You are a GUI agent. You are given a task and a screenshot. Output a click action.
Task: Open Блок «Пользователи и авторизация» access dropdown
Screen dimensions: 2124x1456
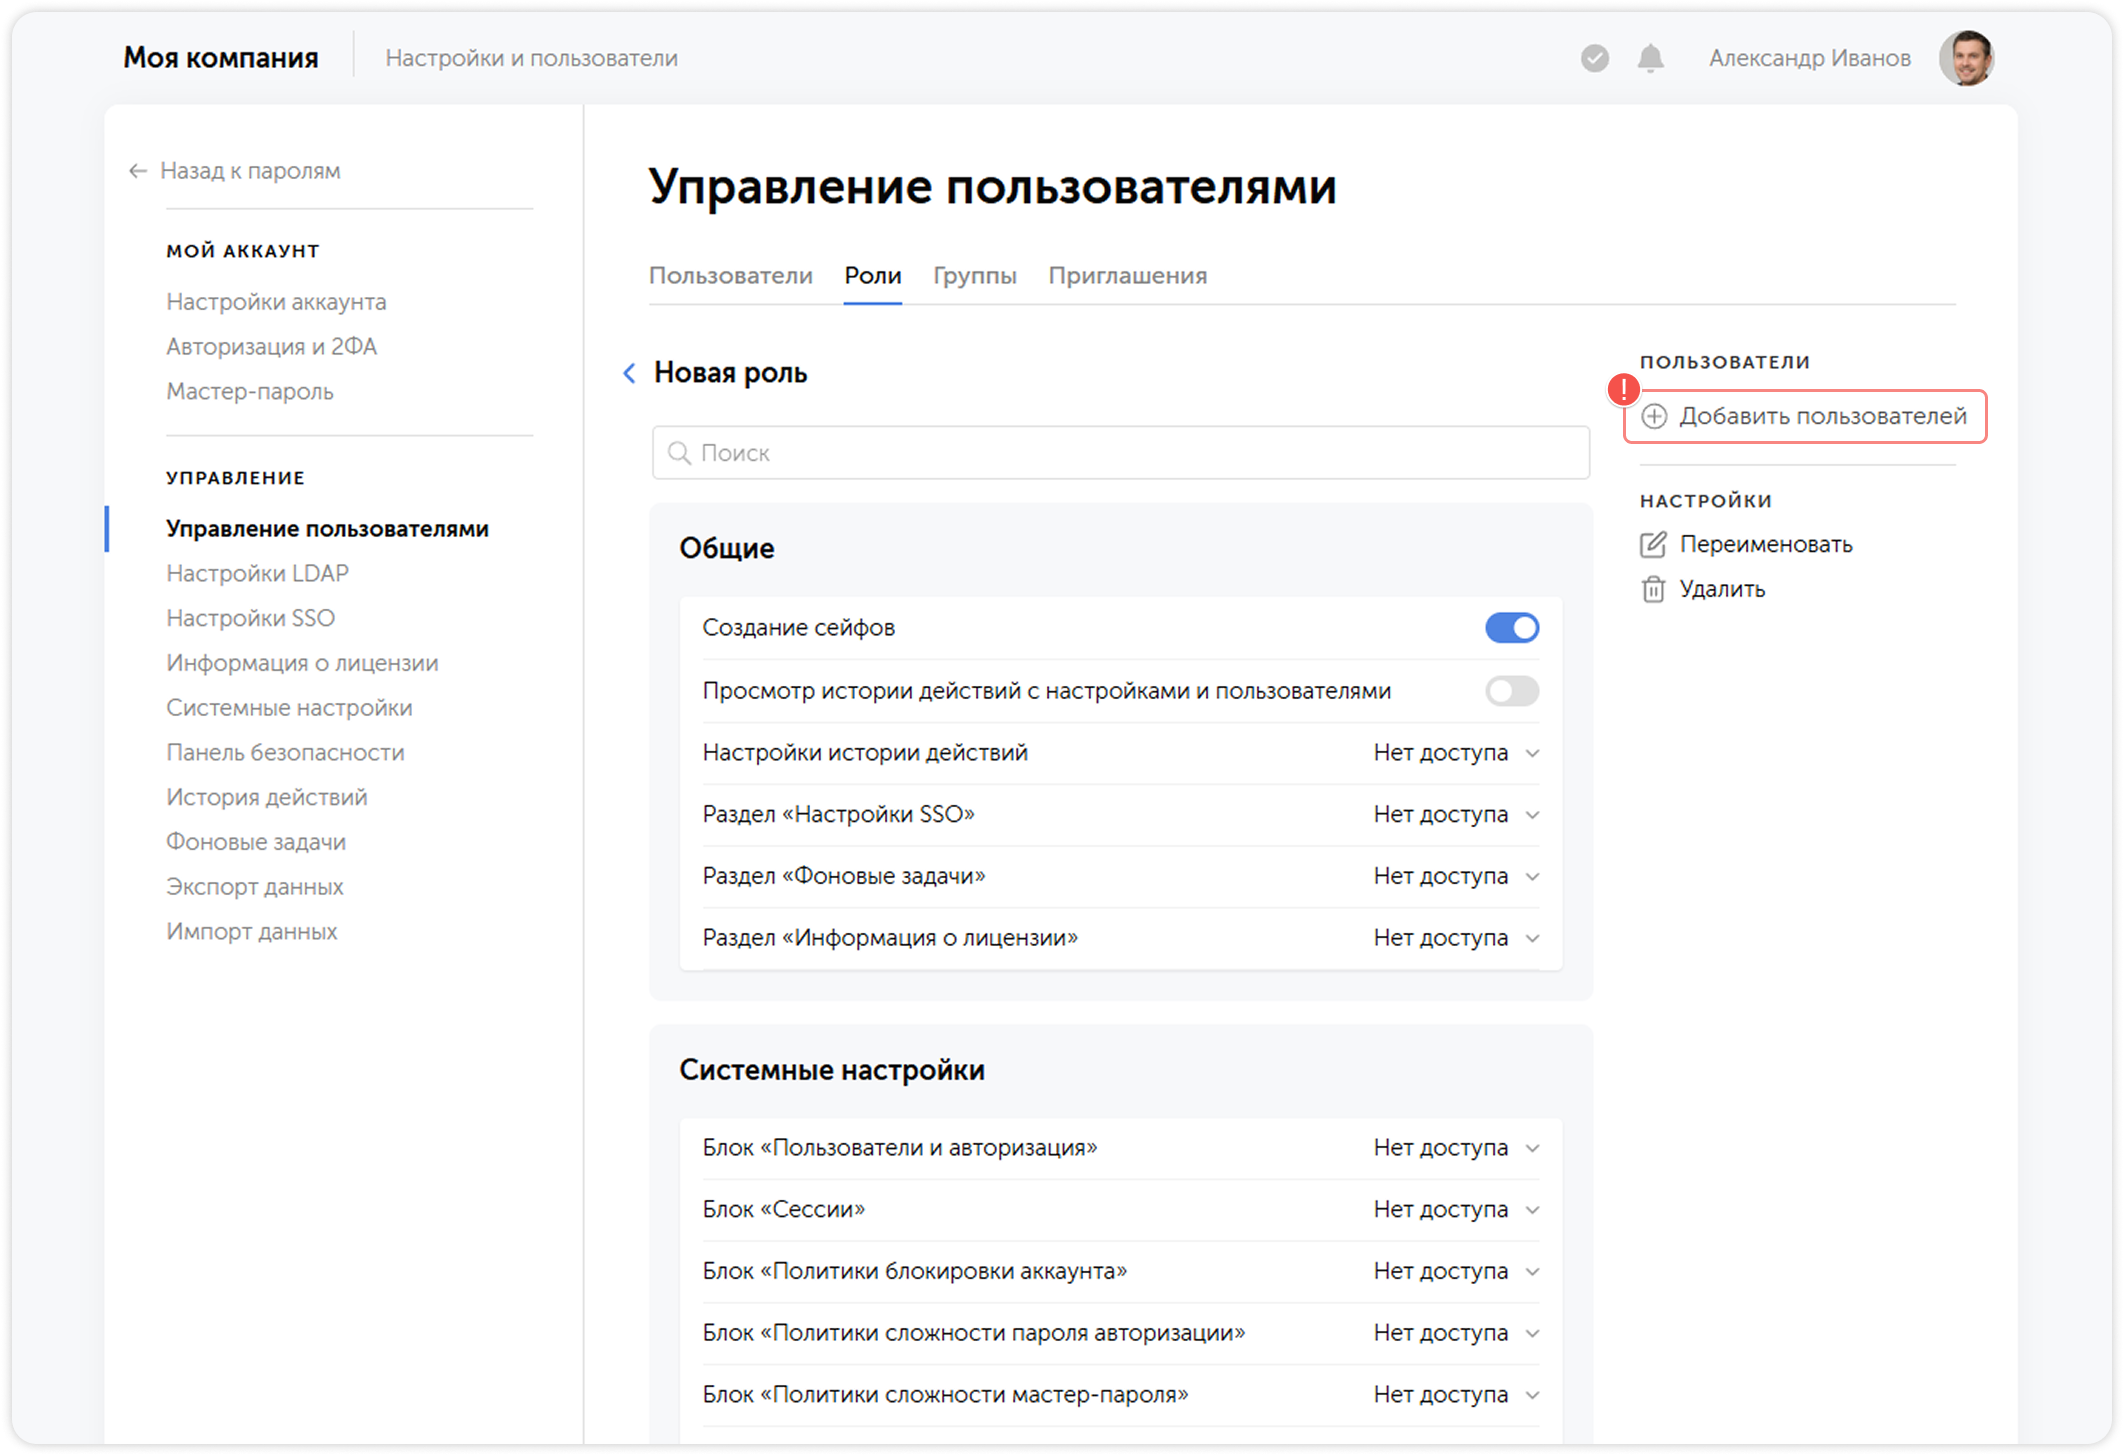tap(1456, 1148)
